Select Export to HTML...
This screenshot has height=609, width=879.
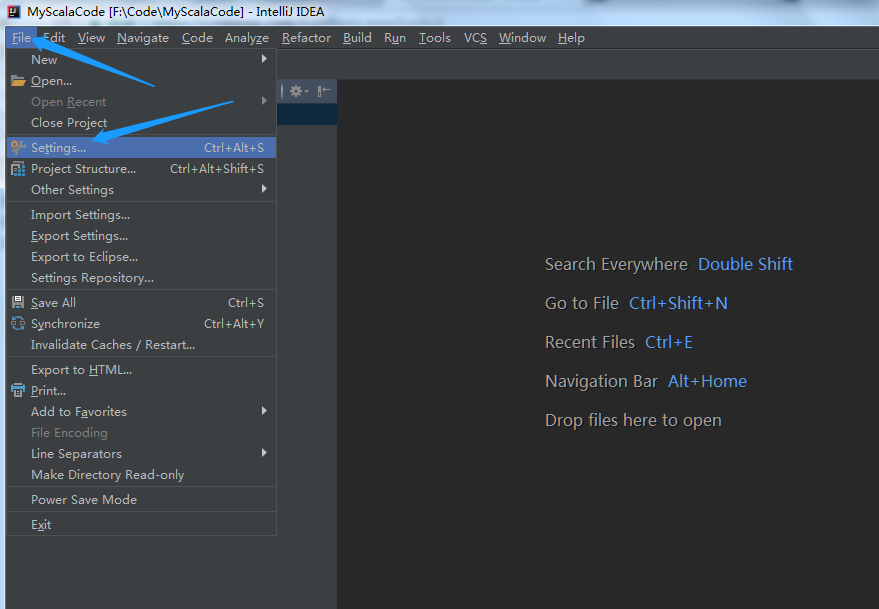[141, 370]
